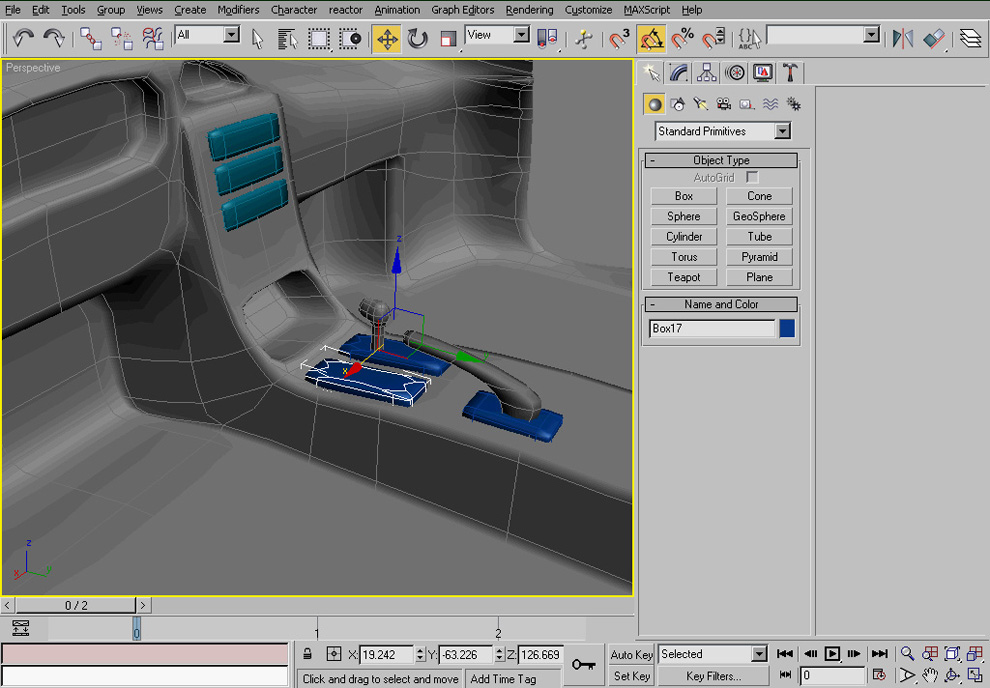Toggle the Auto Key animation mode
This screenshot has height=688, width=990.
click(x=632, y=655)
